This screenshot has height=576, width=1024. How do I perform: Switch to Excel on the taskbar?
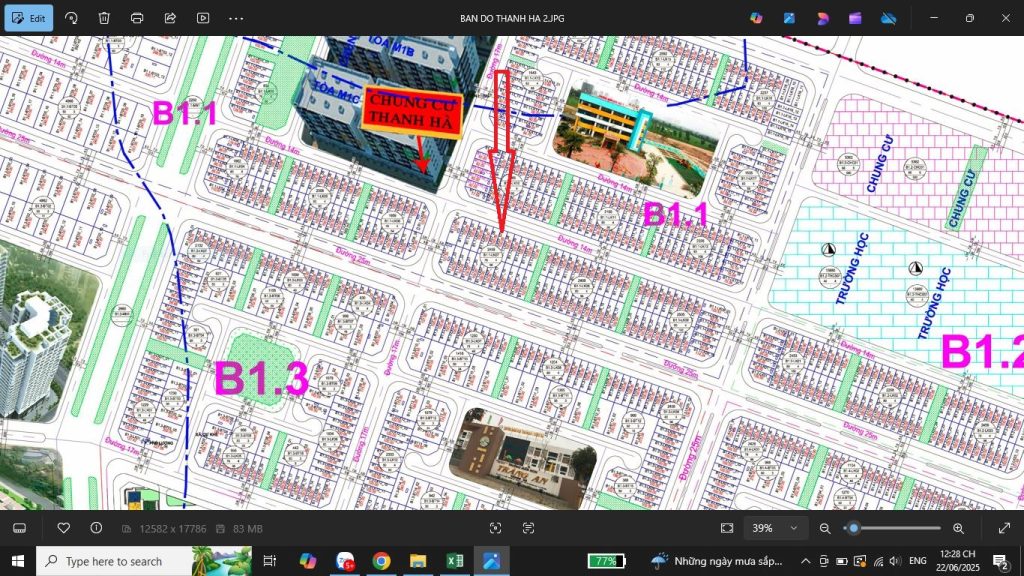pyautogui.click(x=455, y=561)
